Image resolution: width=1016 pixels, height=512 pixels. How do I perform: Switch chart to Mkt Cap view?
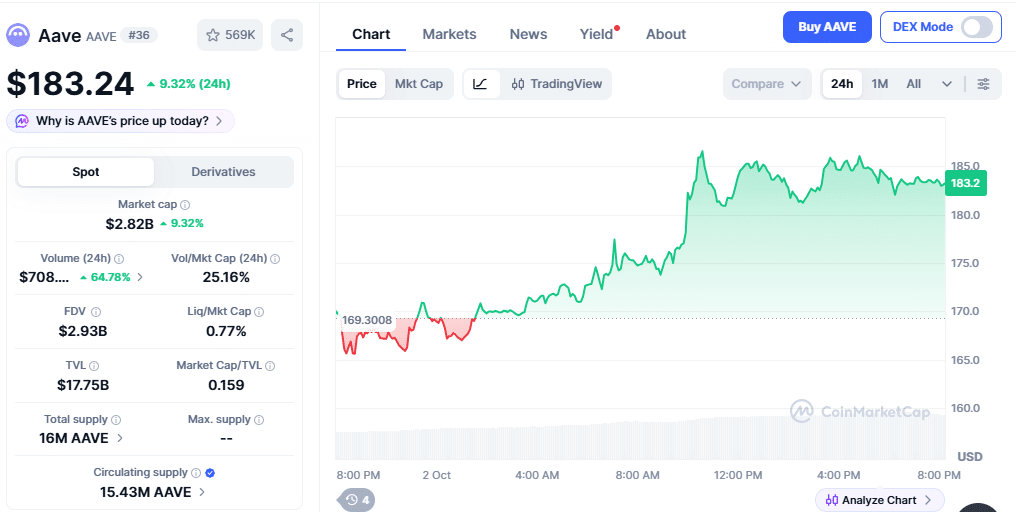point(419,84)
